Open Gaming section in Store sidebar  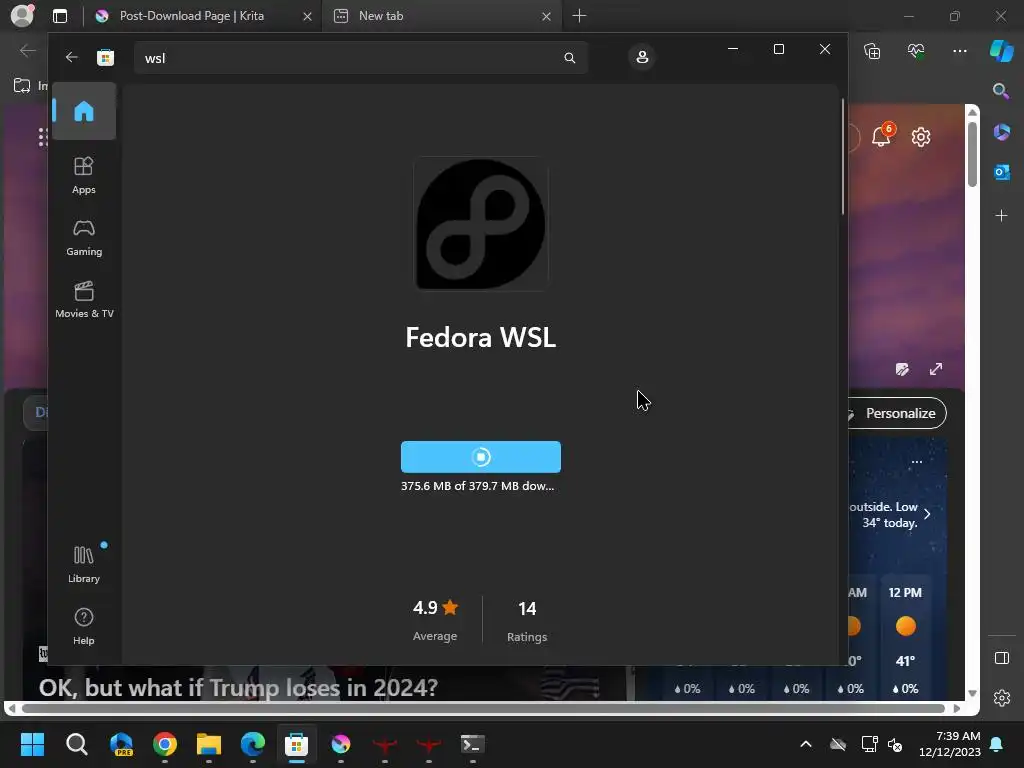84,238
